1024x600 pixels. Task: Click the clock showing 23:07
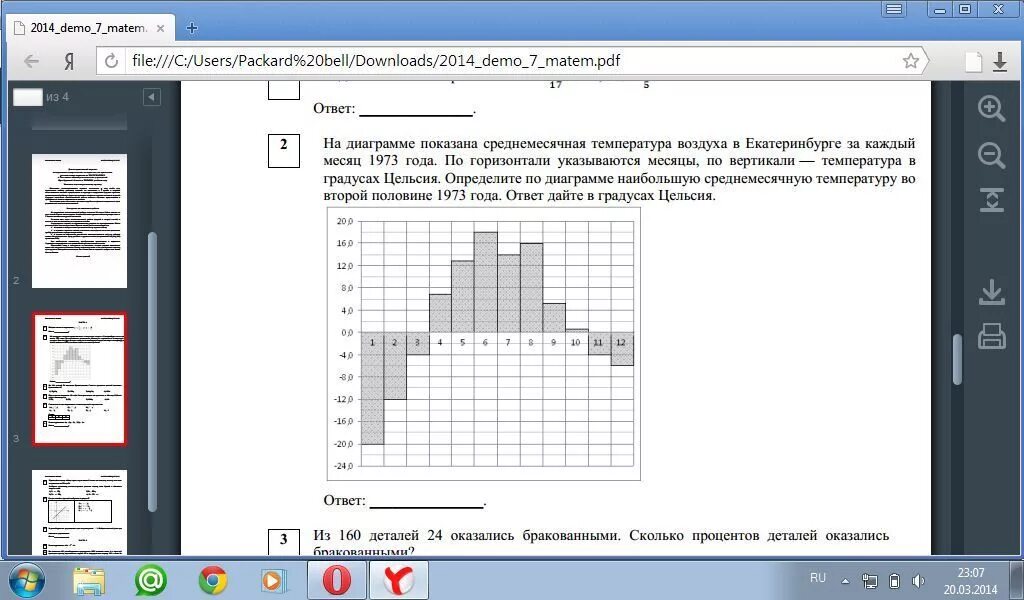coord(970,573)
